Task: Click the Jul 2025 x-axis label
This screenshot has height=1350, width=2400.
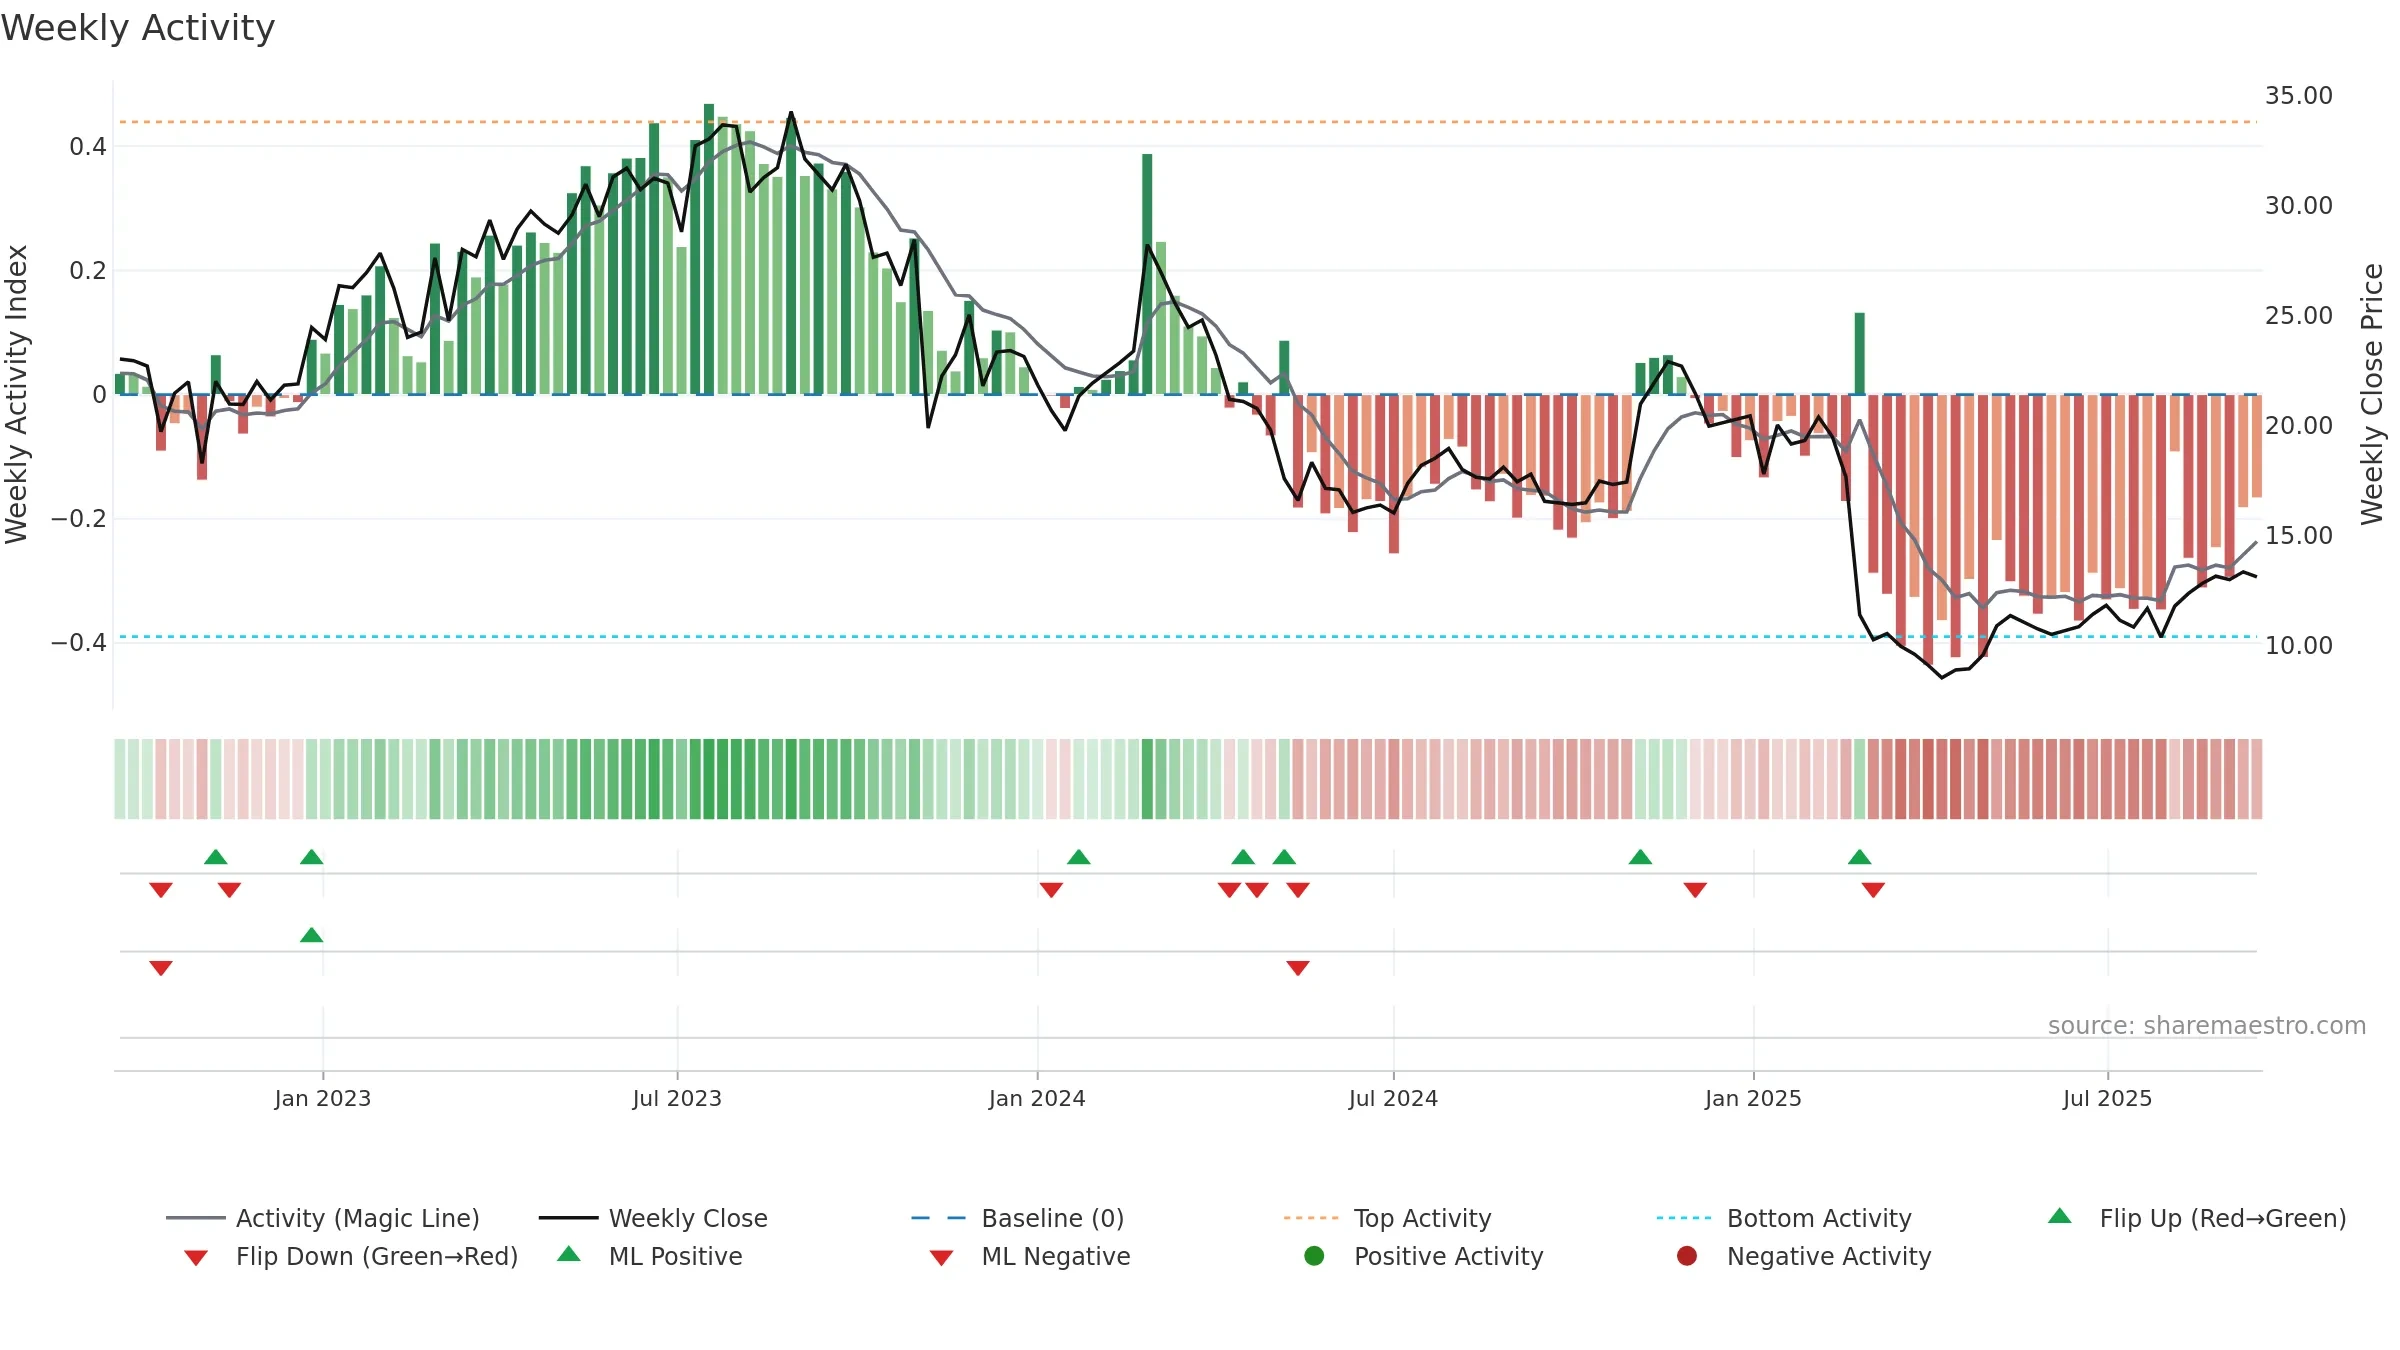Action: coord(2107,1098)
